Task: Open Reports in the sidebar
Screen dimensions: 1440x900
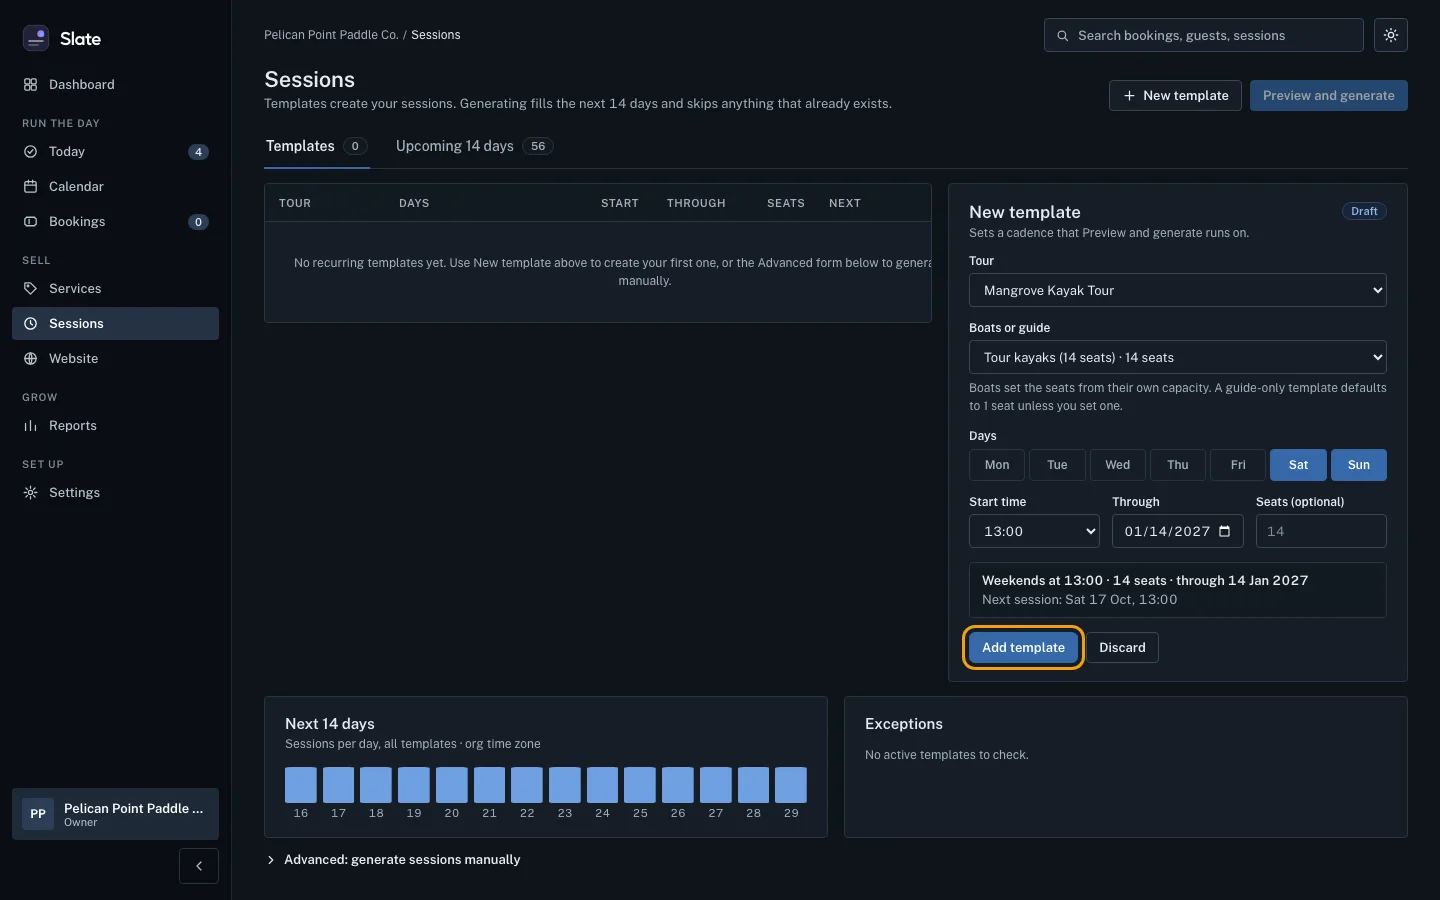Action: 115,426
